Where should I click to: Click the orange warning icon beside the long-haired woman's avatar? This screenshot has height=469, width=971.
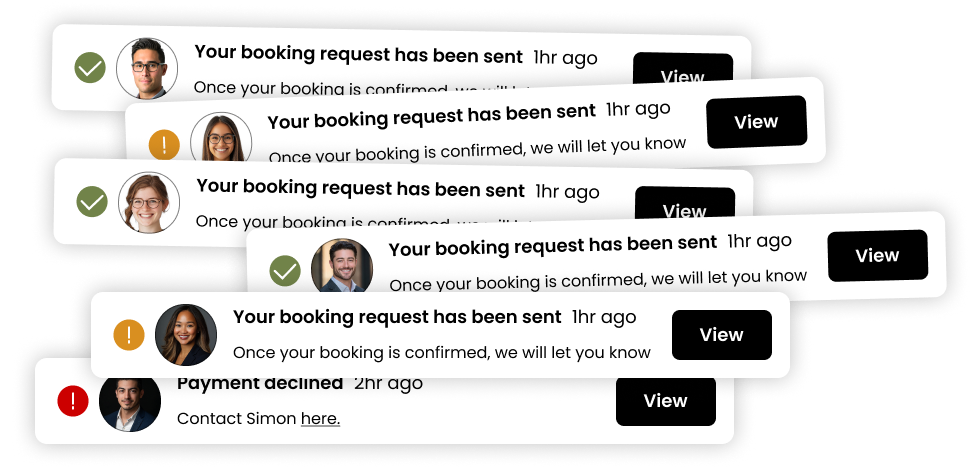pyautogui.click(x=164, y=145)
